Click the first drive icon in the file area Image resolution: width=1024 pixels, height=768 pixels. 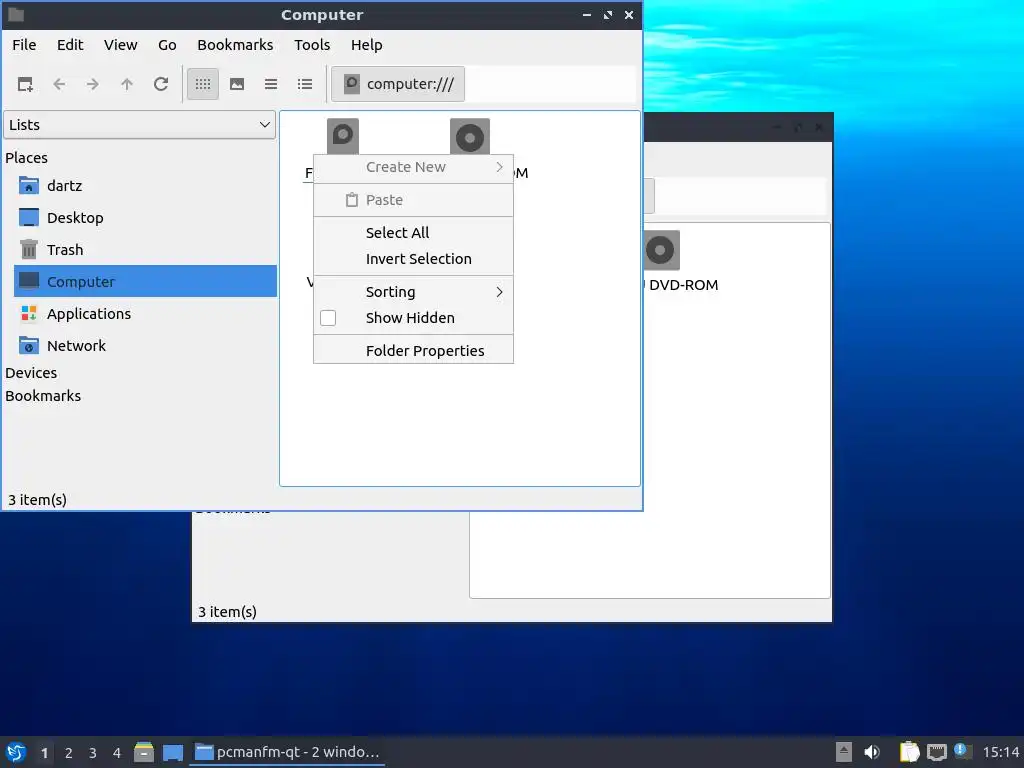pos(343,136)
